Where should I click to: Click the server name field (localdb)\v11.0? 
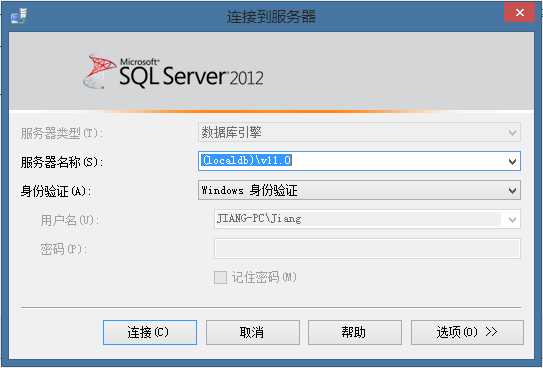359,161
